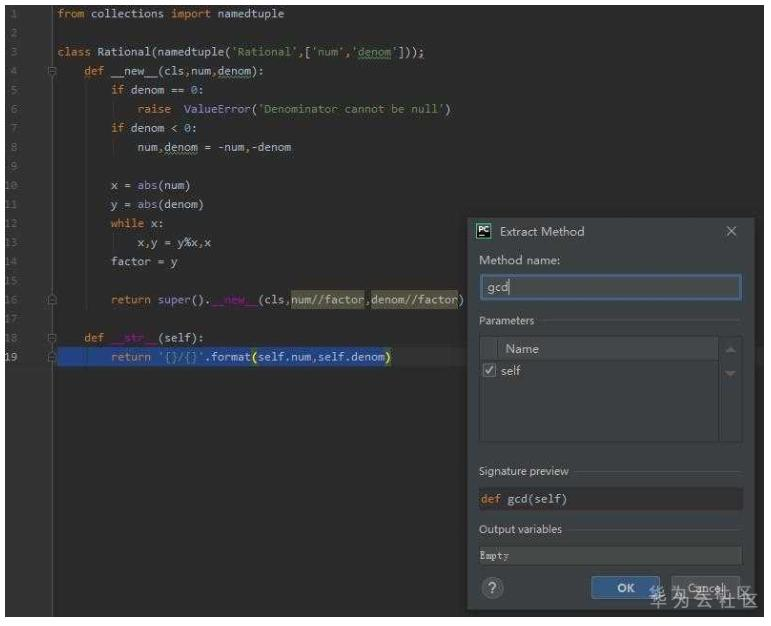This screenshot has width=771, height=626.
Task: Open the help question mark icon
Action: pos(492,588)
